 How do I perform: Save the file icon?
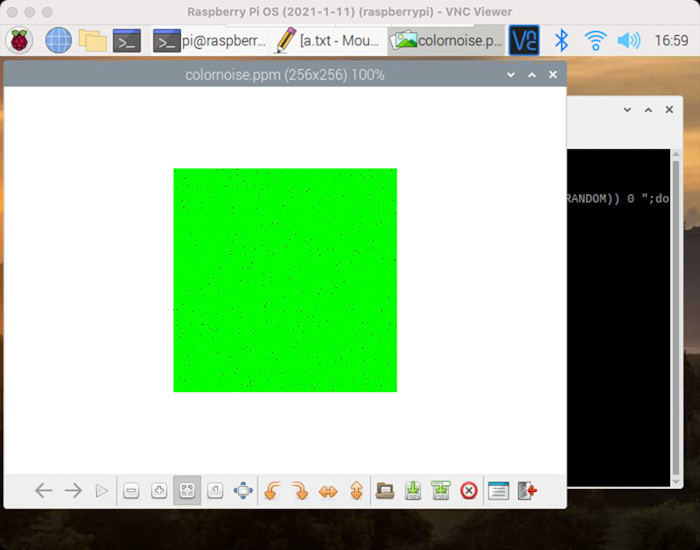click(413, 491)
